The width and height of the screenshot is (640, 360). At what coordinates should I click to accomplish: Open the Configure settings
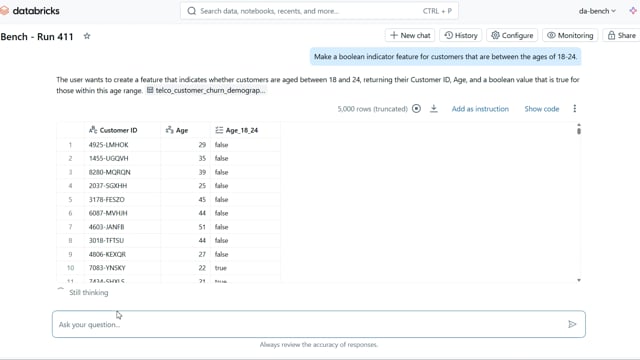point(512,36)
